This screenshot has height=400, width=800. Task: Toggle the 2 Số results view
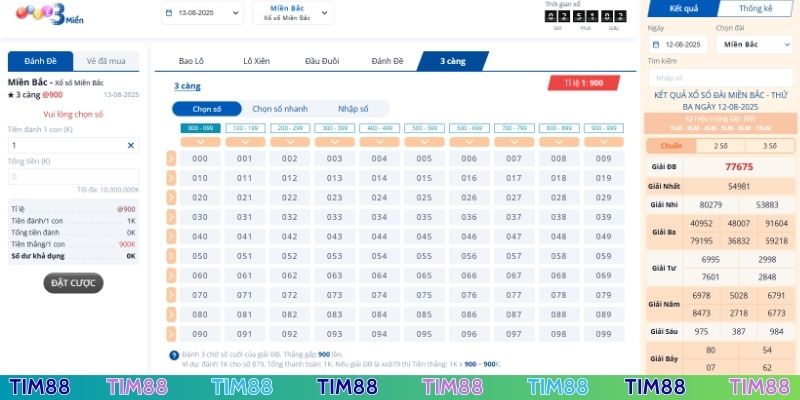720,145
